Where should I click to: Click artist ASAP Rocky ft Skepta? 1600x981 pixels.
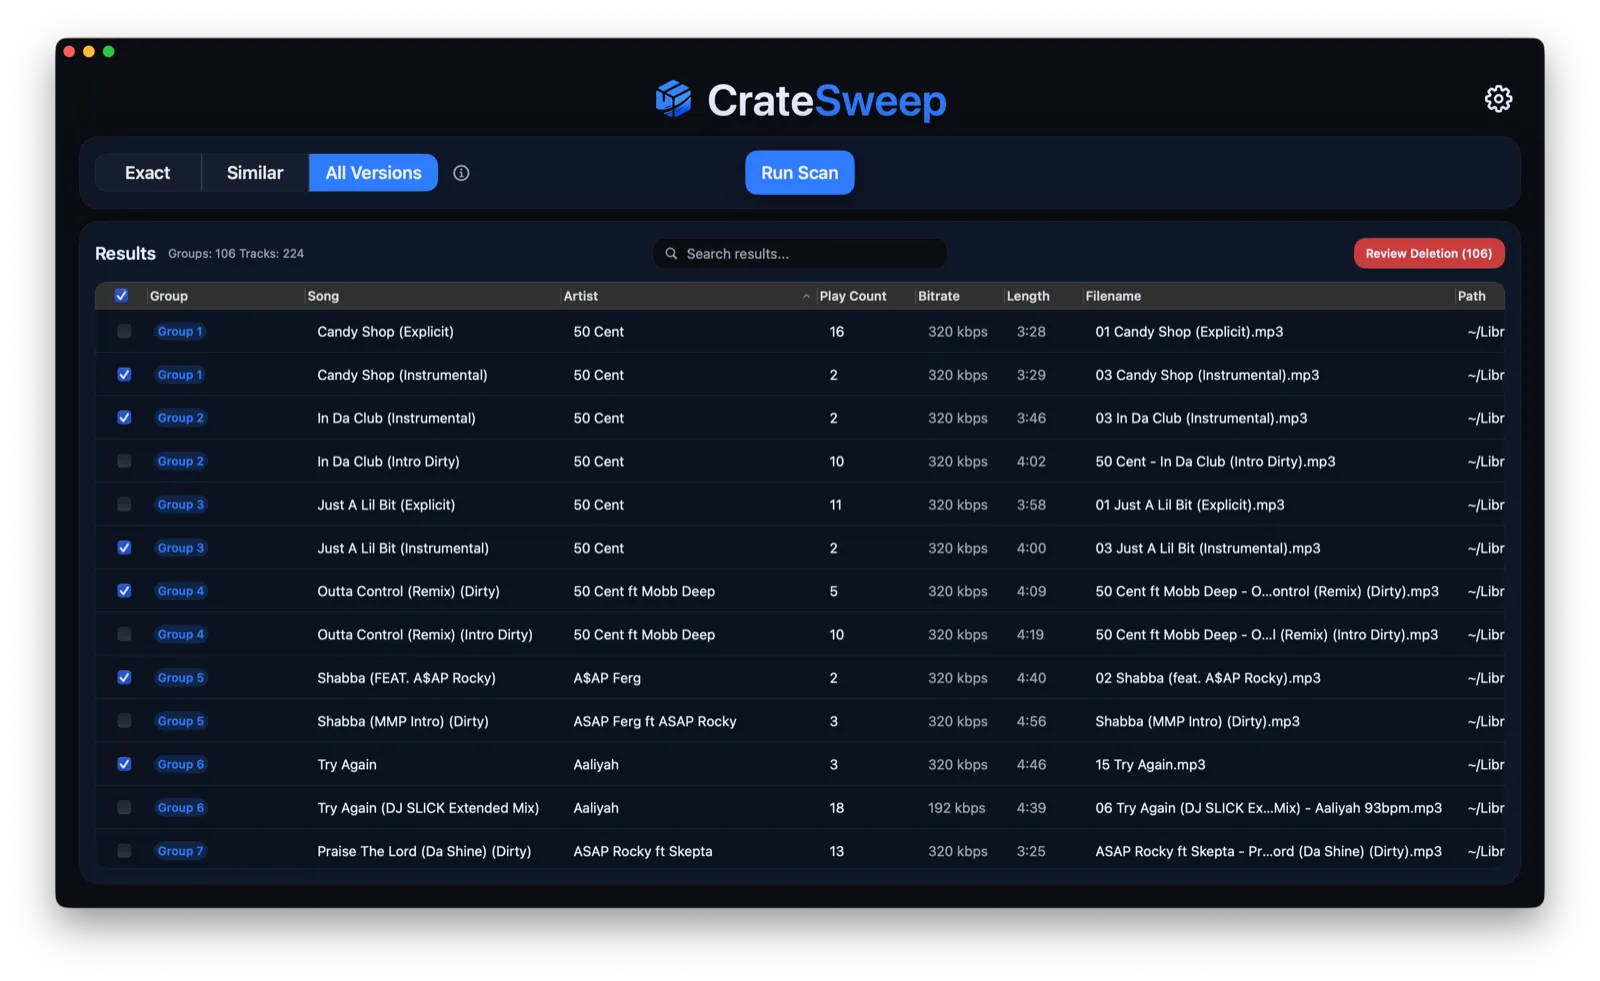click(x=642, y=851)
